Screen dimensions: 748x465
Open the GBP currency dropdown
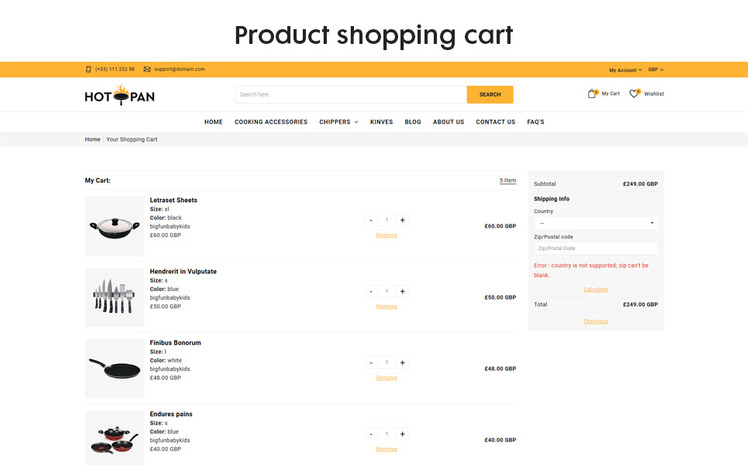656,70
